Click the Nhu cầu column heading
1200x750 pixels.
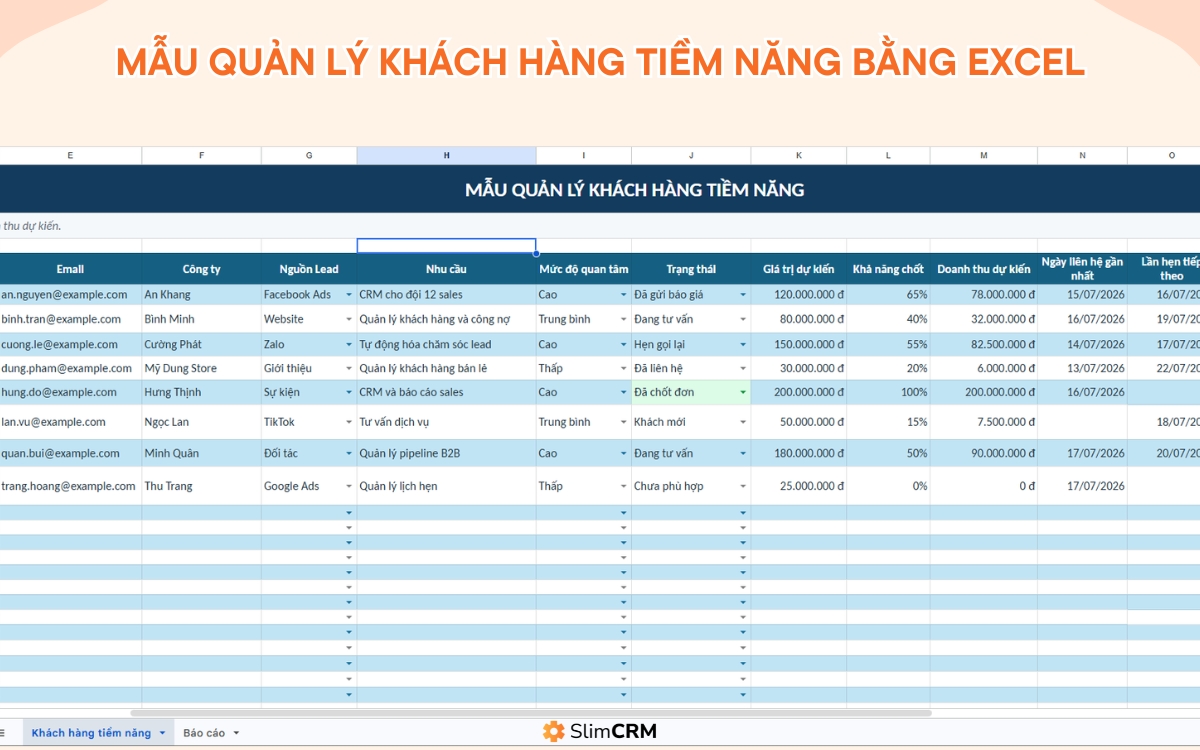tap(446, 269)
